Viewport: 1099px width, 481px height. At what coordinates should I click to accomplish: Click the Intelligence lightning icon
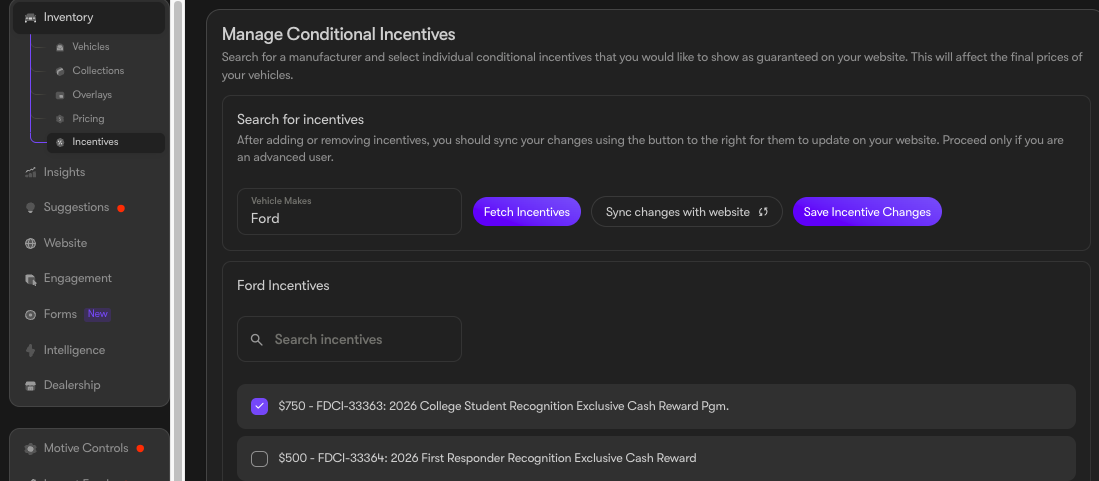[30, 351]
